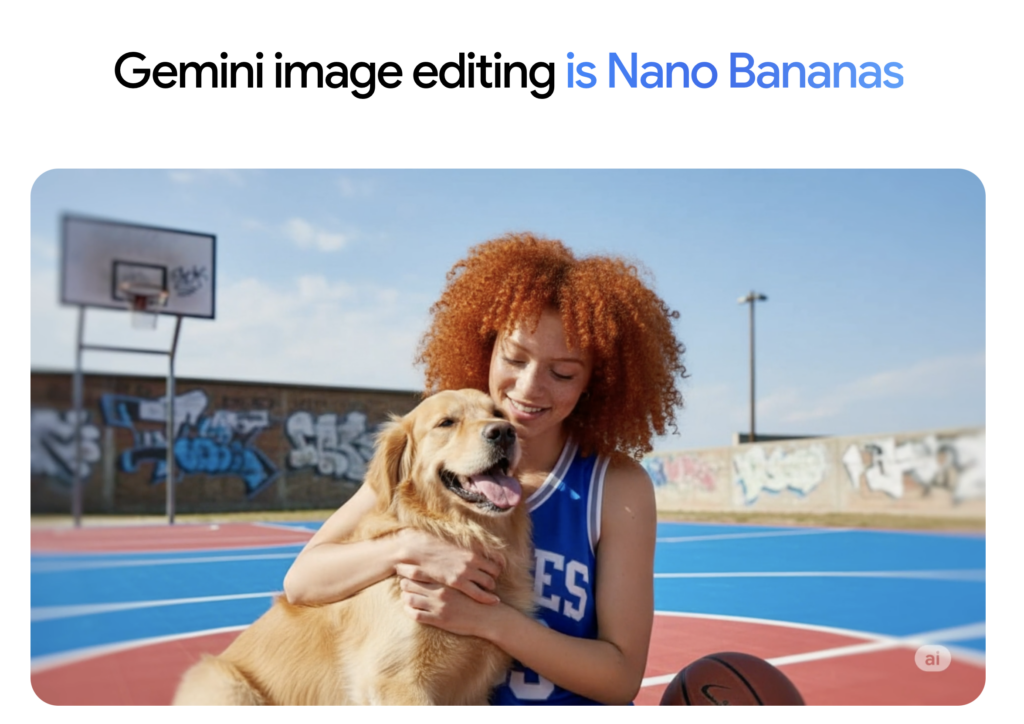This screenshot has width=1024, height=724.
Task: Click the basketball at the bottom
Action: pos(731,679)
